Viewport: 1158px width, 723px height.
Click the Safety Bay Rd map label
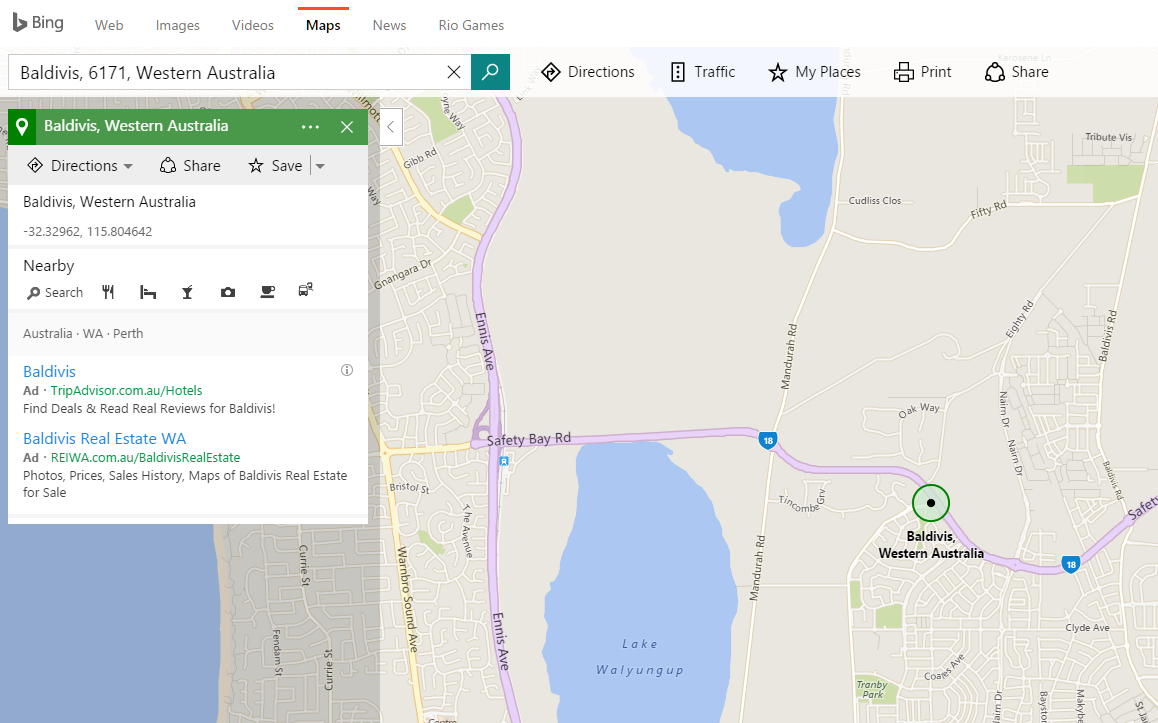coord(529,439)
